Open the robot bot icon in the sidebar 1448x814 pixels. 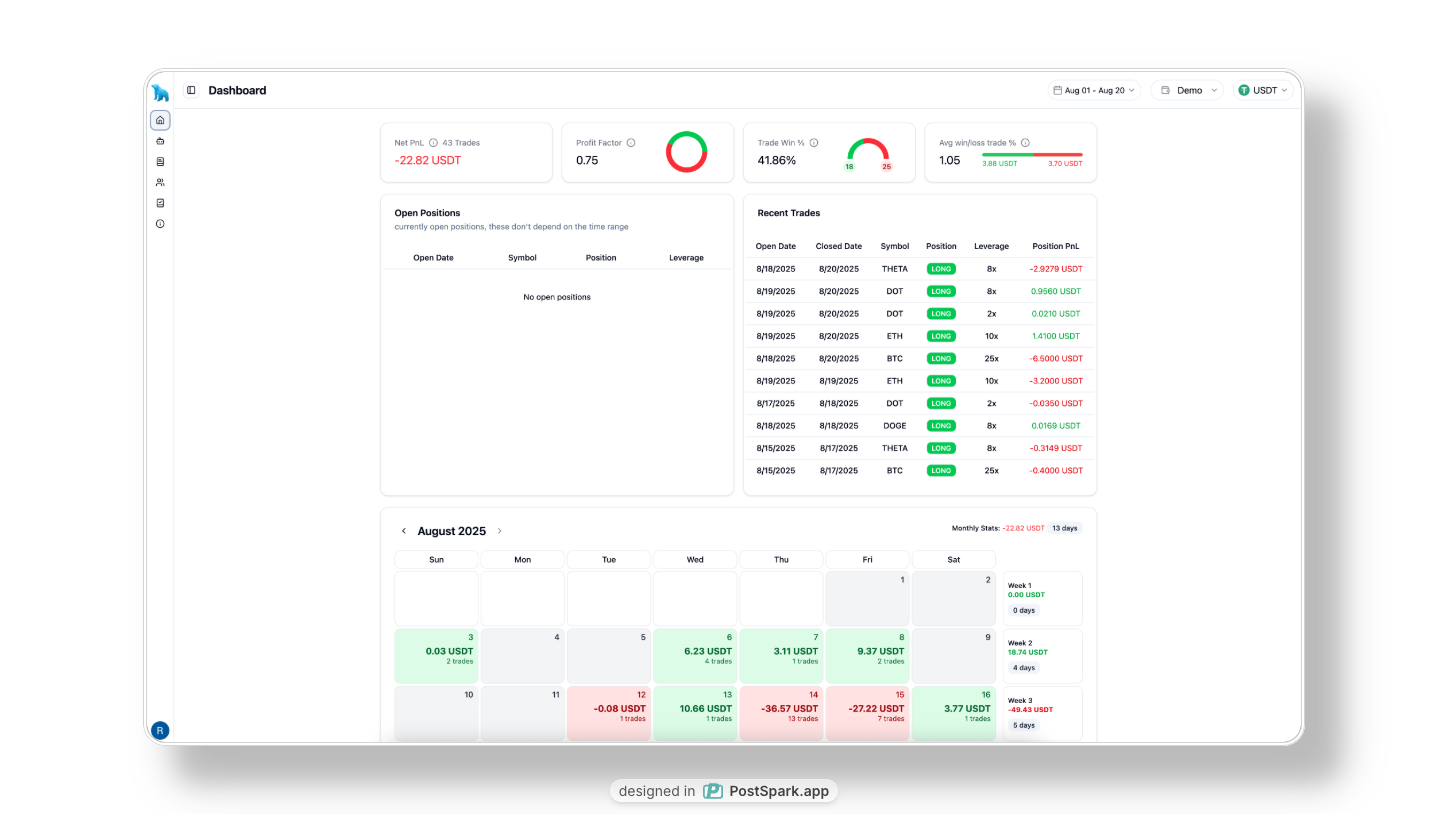(x=160, y=141)
